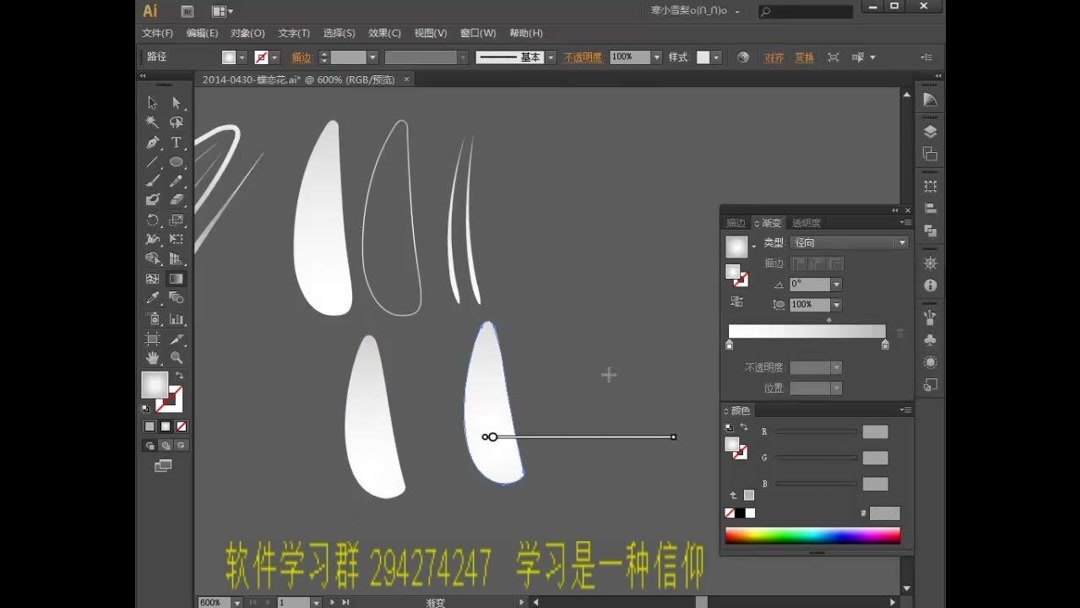Viewport: 1080px width, 608px height.
Task: Select the Hand tool
Action: click(x=152, y=357)
